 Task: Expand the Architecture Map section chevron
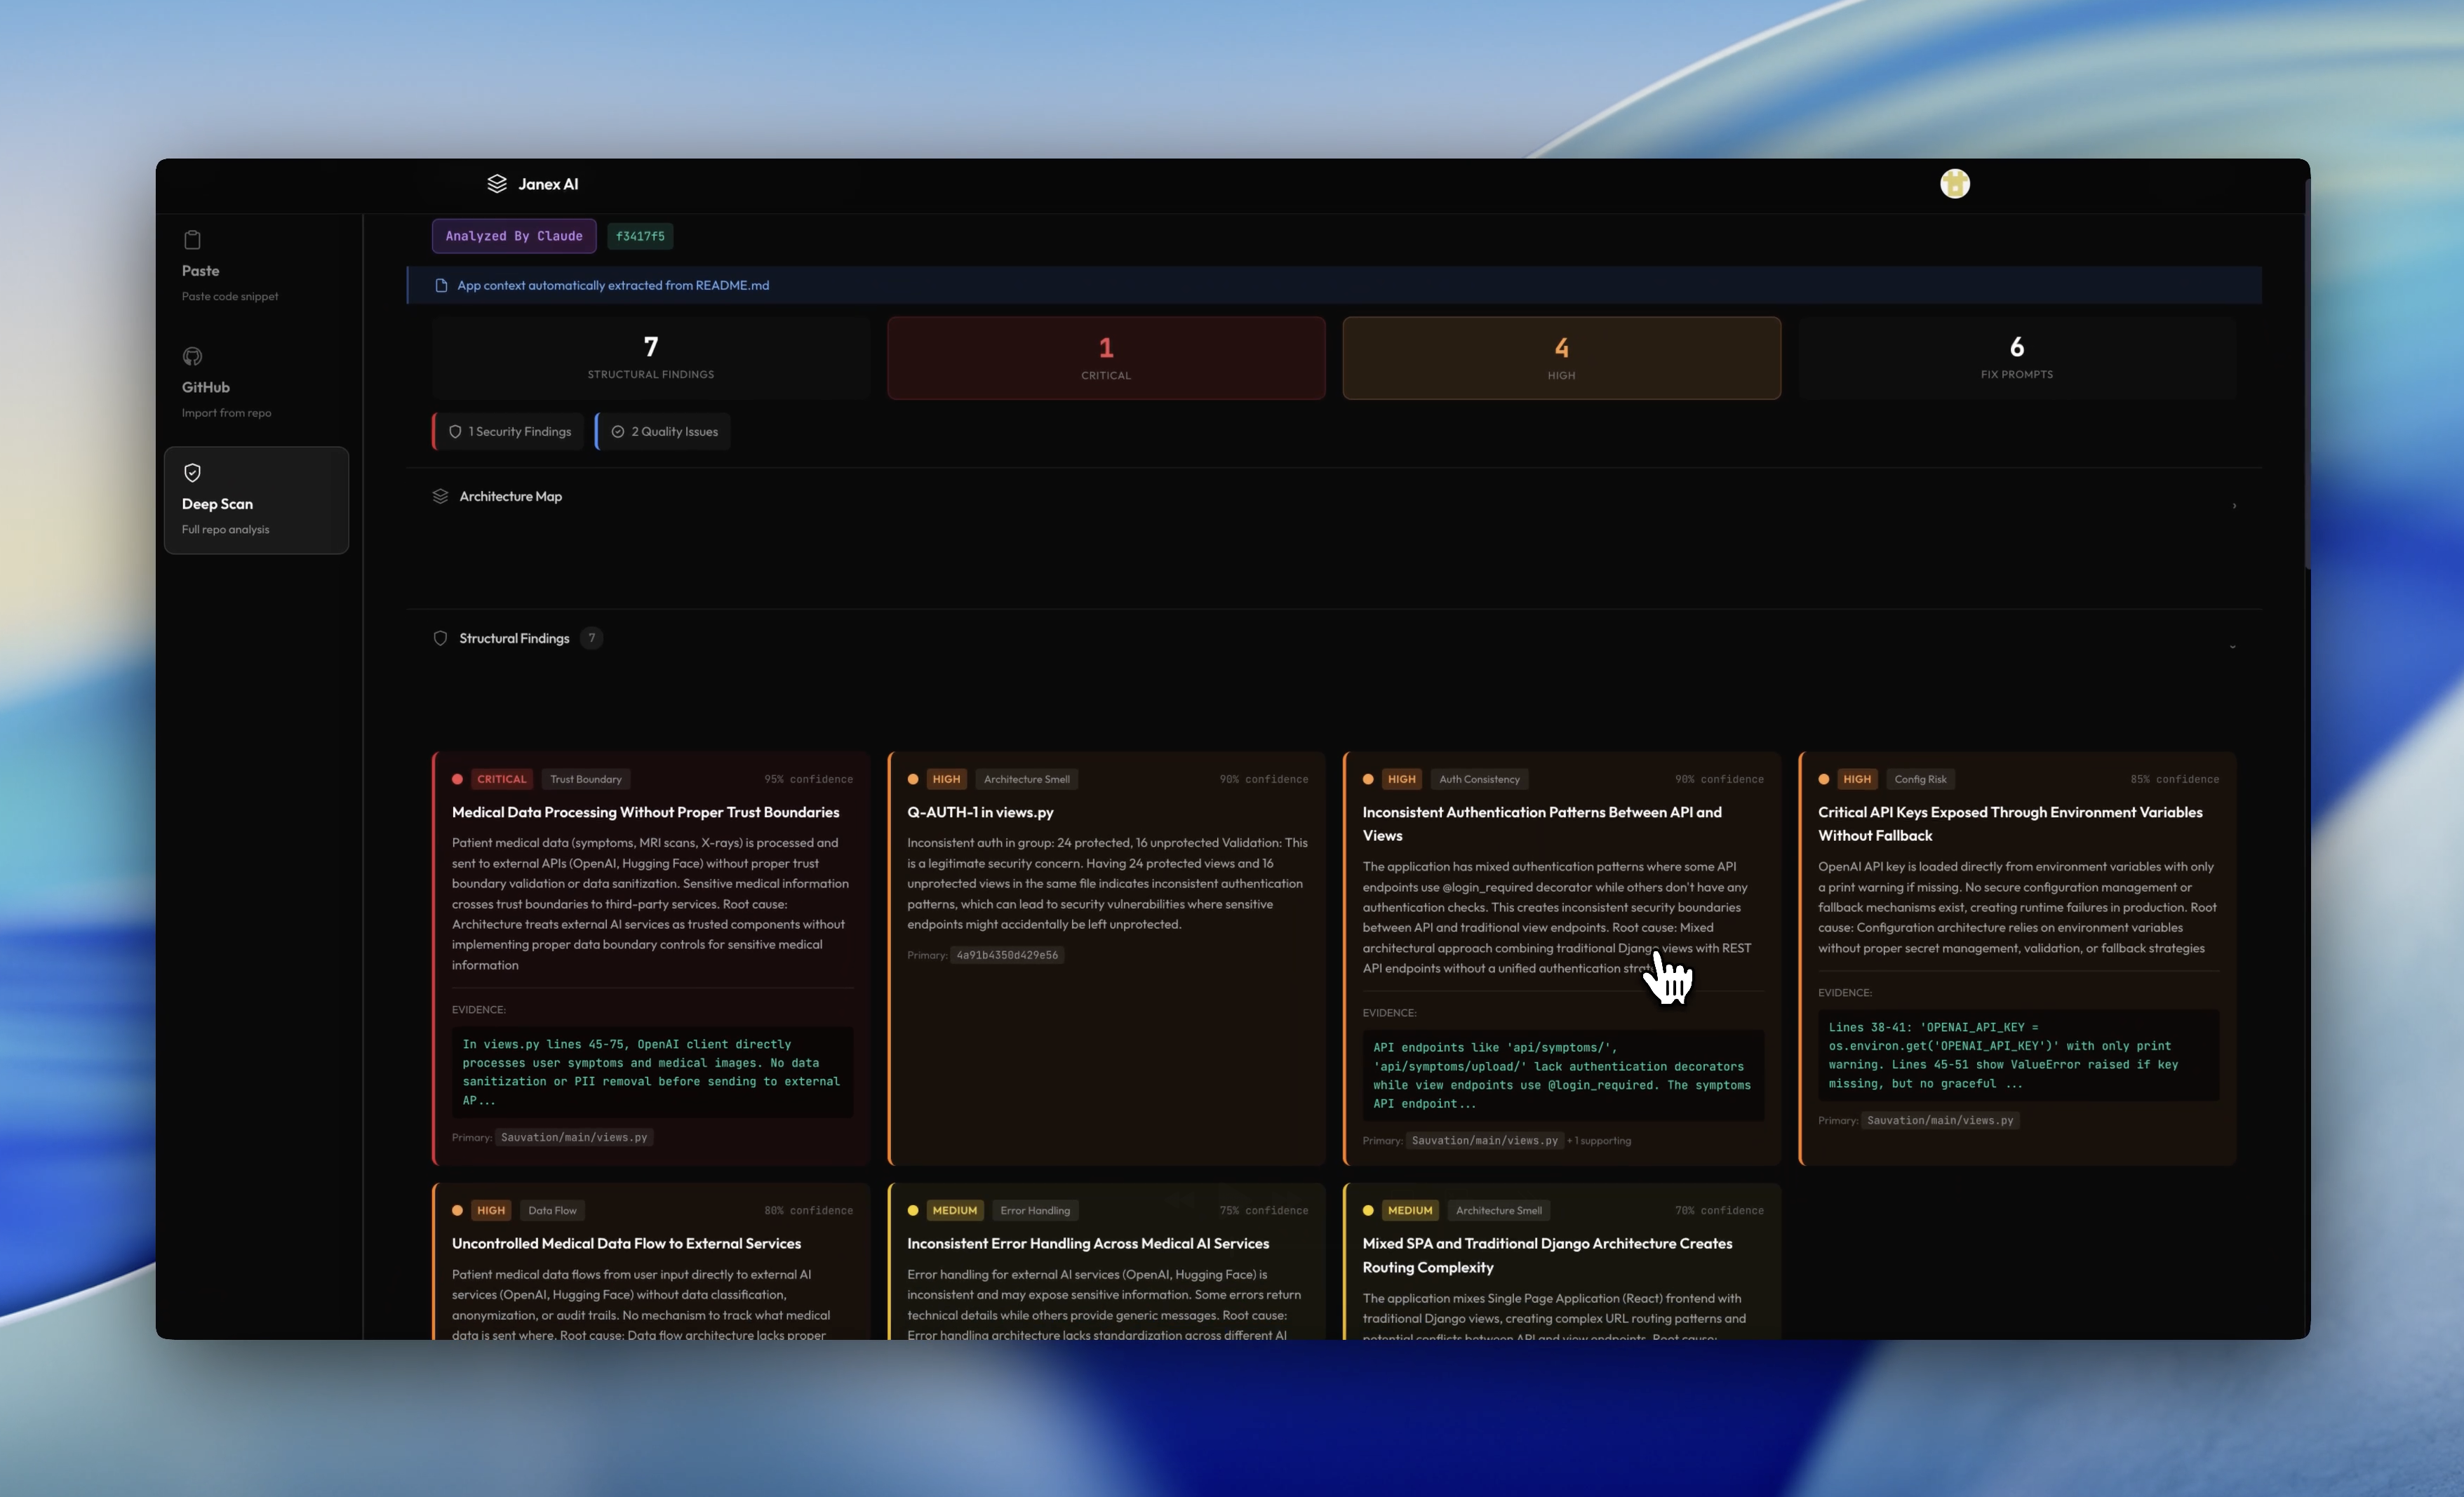click(2233, 506)
